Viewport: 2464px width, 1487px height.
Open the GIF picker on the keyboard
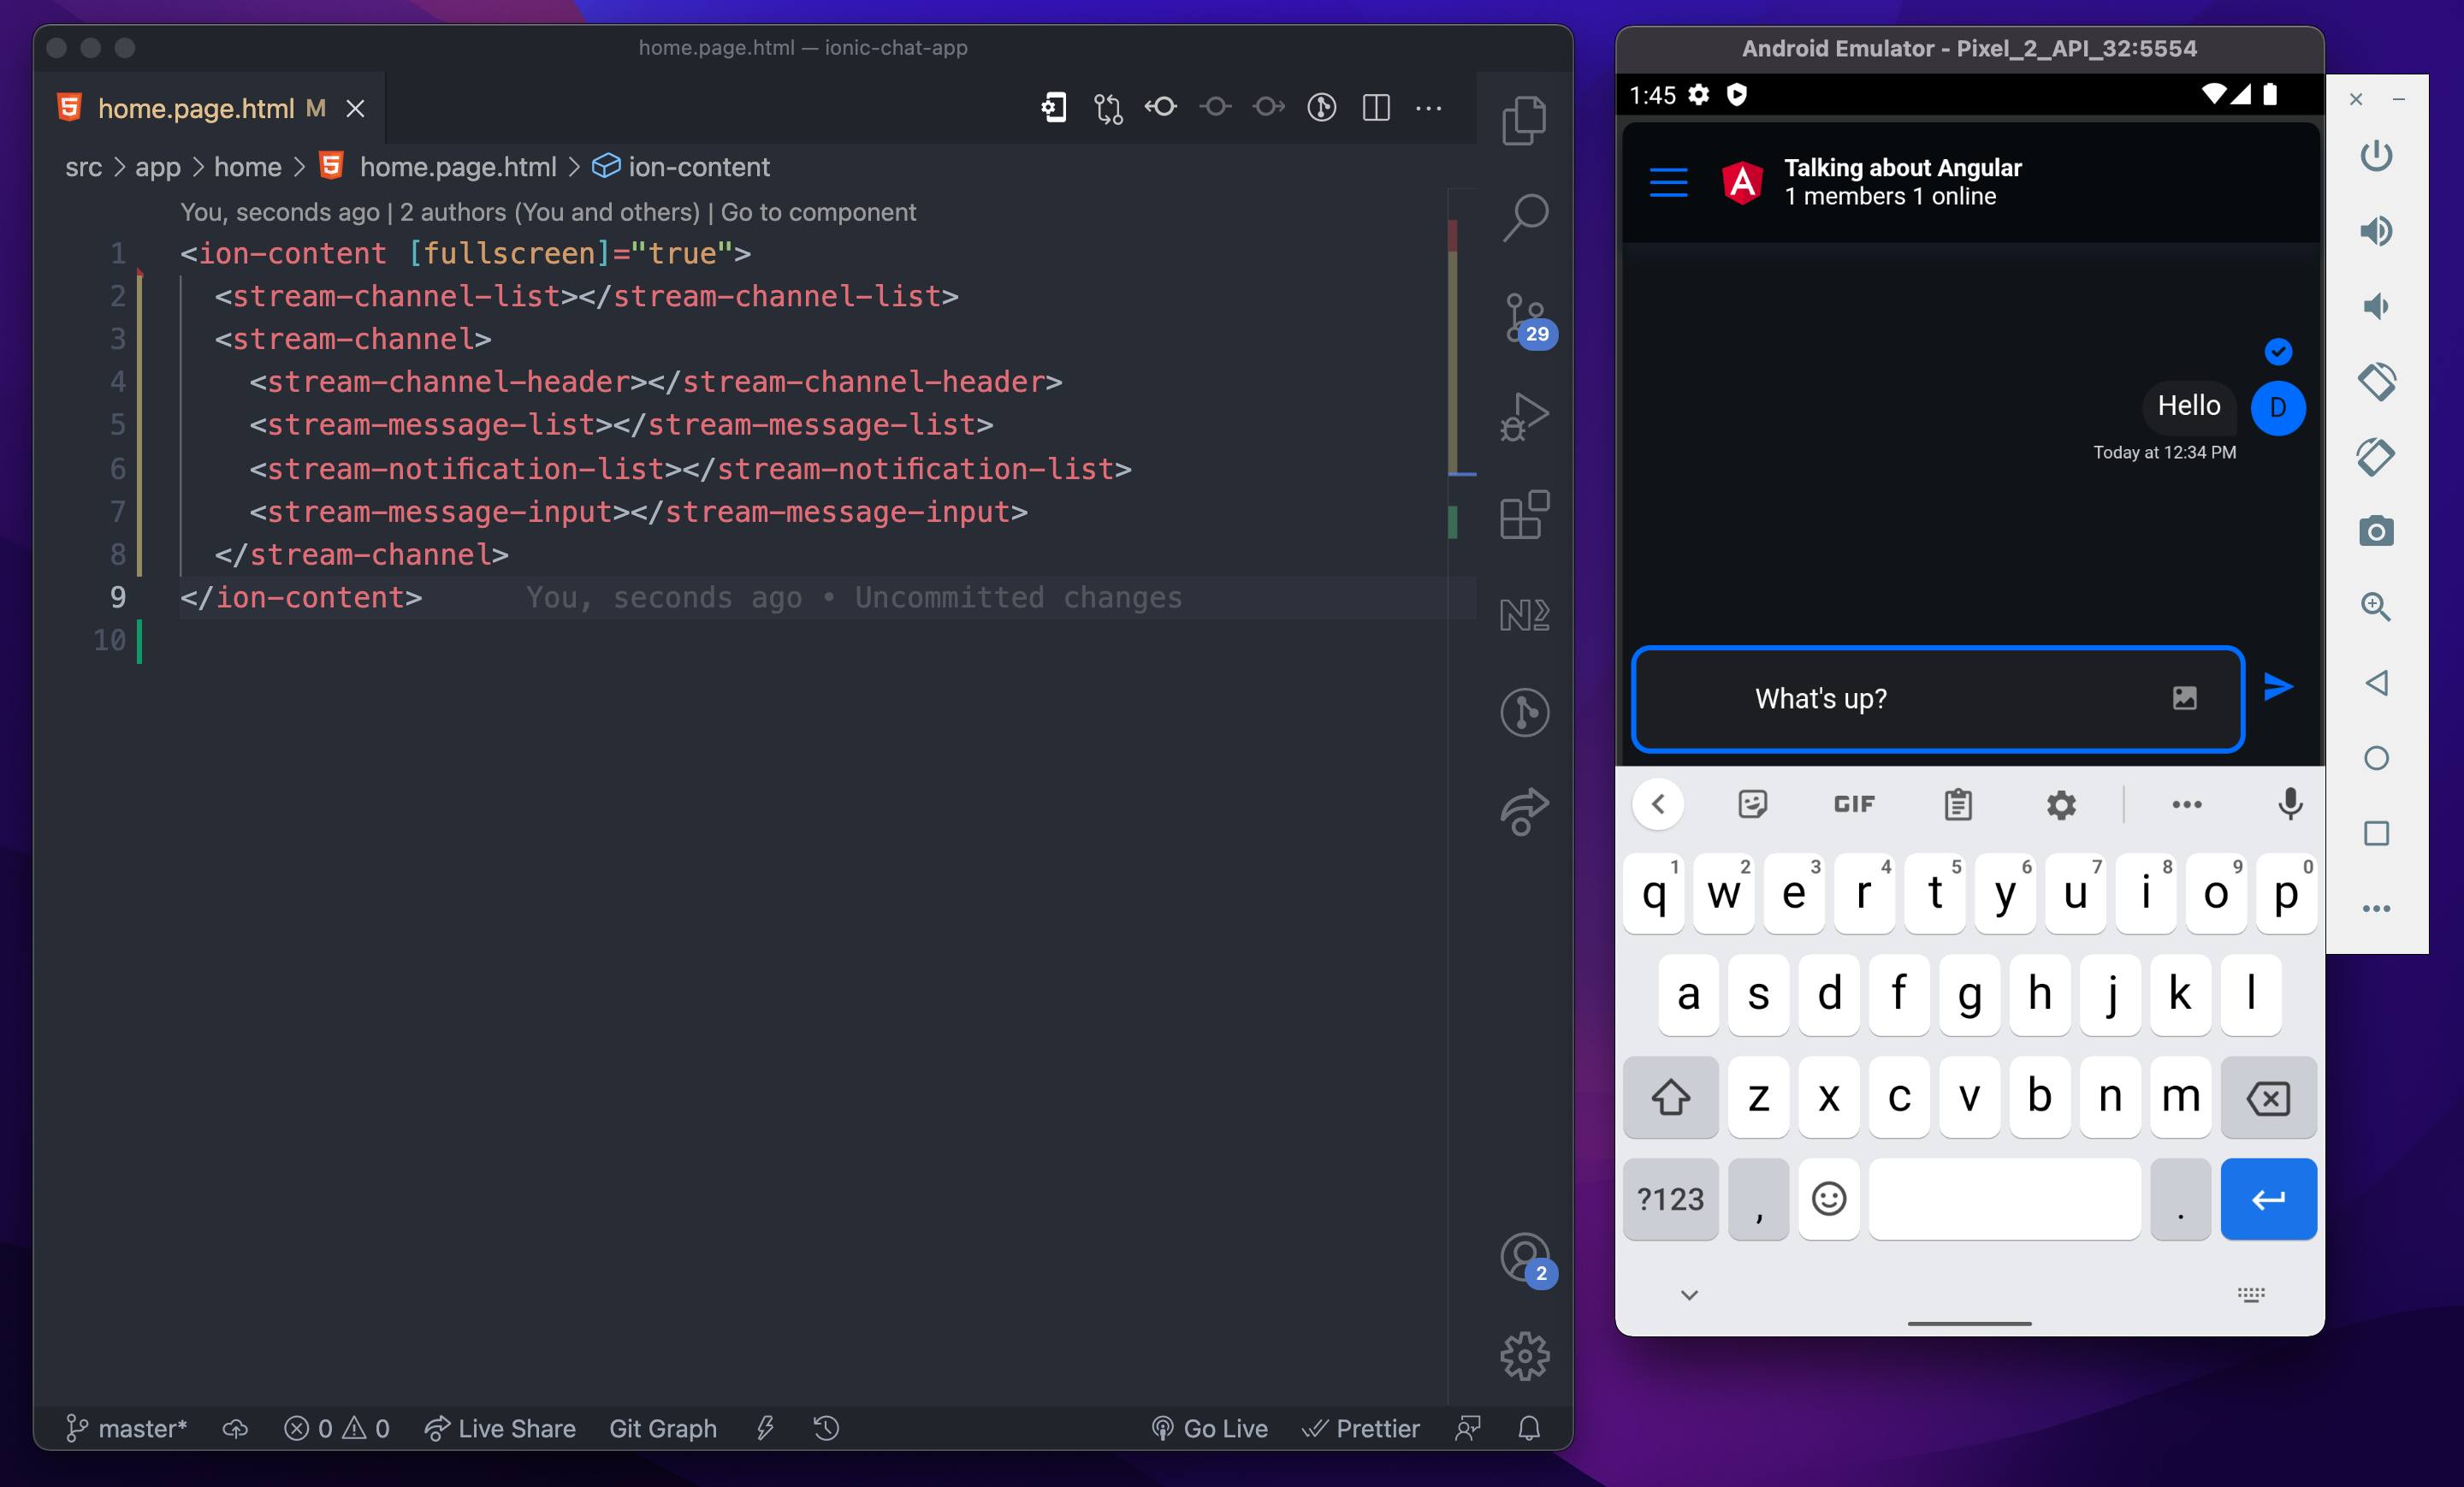tap(1853, 803)
